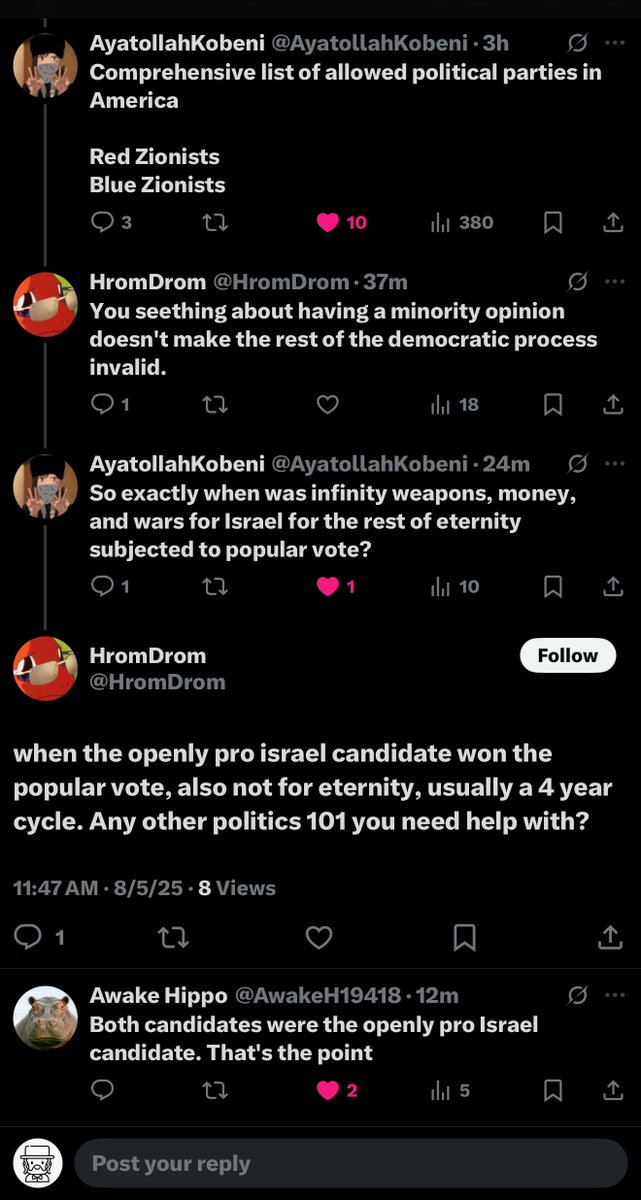The width and height of the screenshot is (641, 1200).
Task: Reply to AyatollahKobeni's Red Zionists post
Action: click(102, 223)
